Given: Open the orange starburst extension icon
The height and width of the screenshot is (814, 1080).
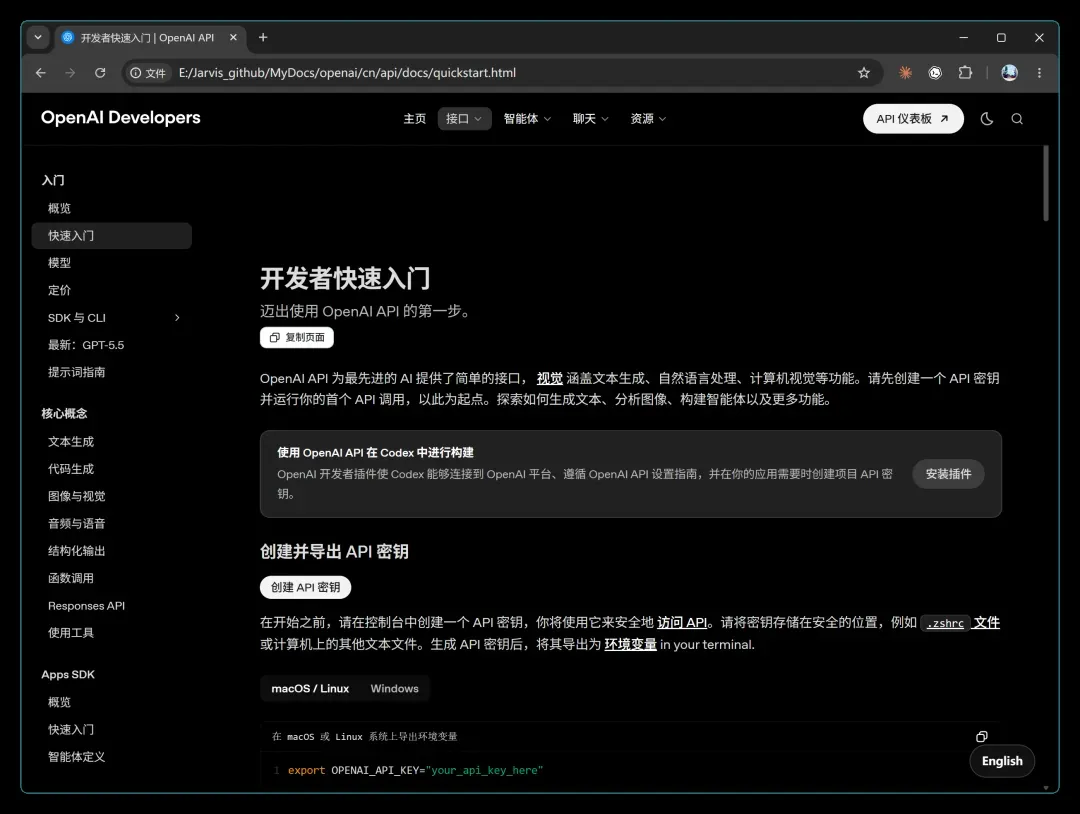Looking at the screenshot, I should coord(905,73).
